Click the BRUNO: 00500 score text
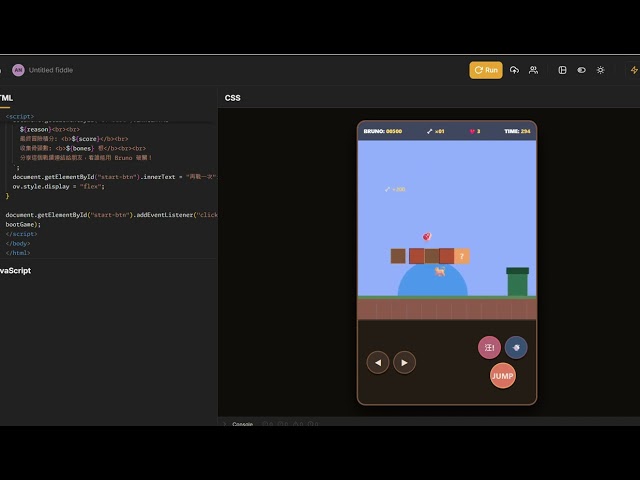The height and width of the screenshot is (480, 640). 382,131
